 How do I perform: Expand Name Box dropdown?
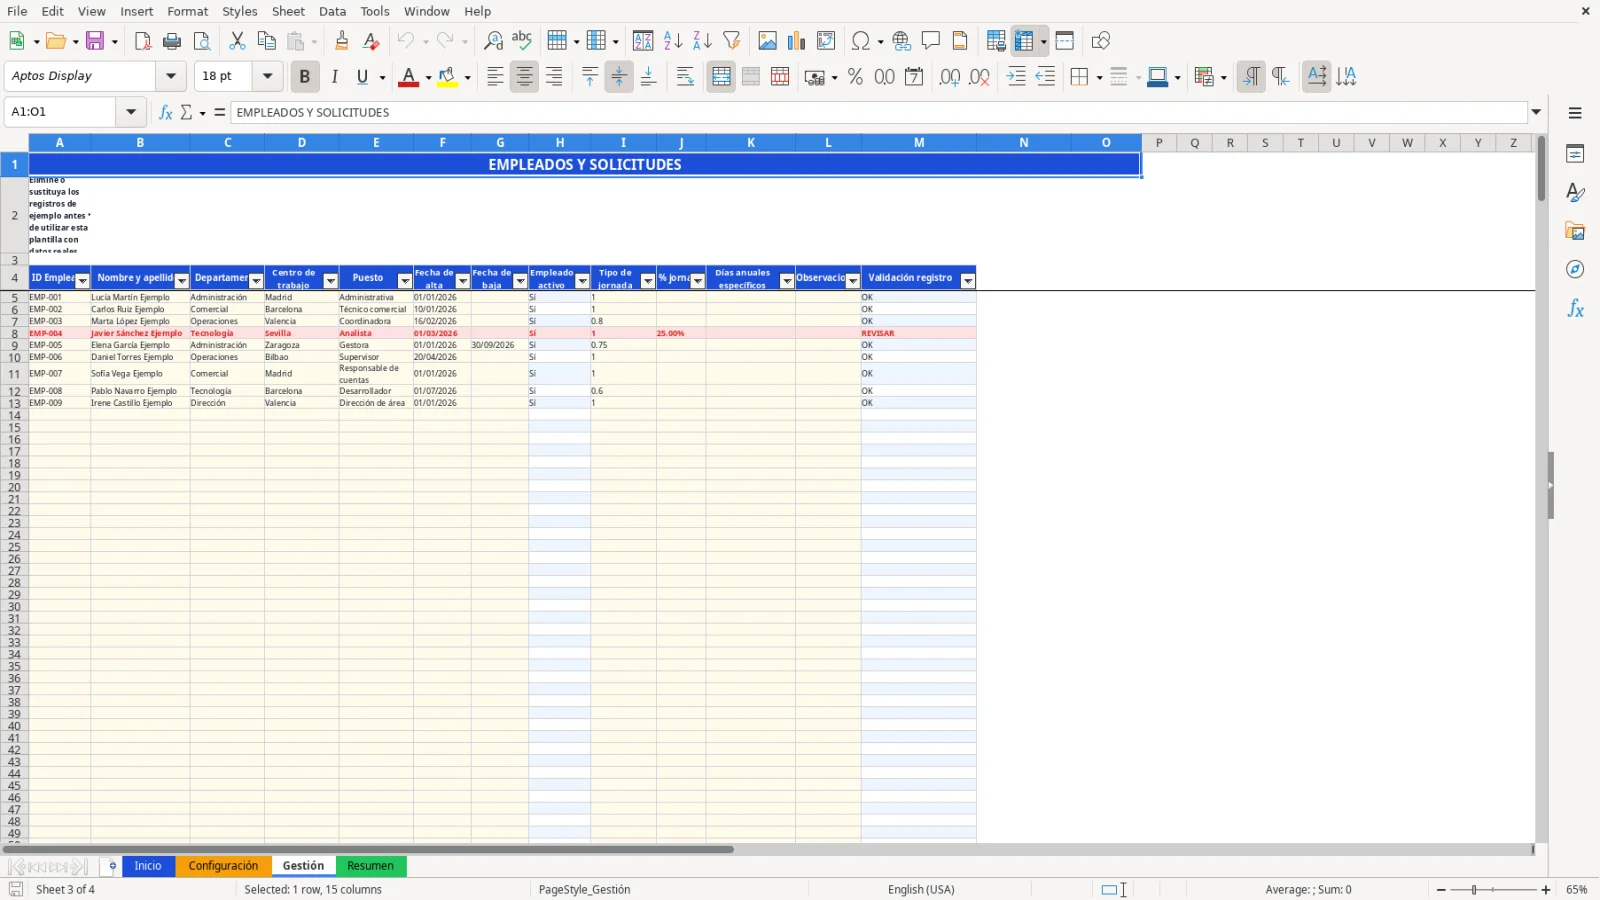(x=131, y=112)
